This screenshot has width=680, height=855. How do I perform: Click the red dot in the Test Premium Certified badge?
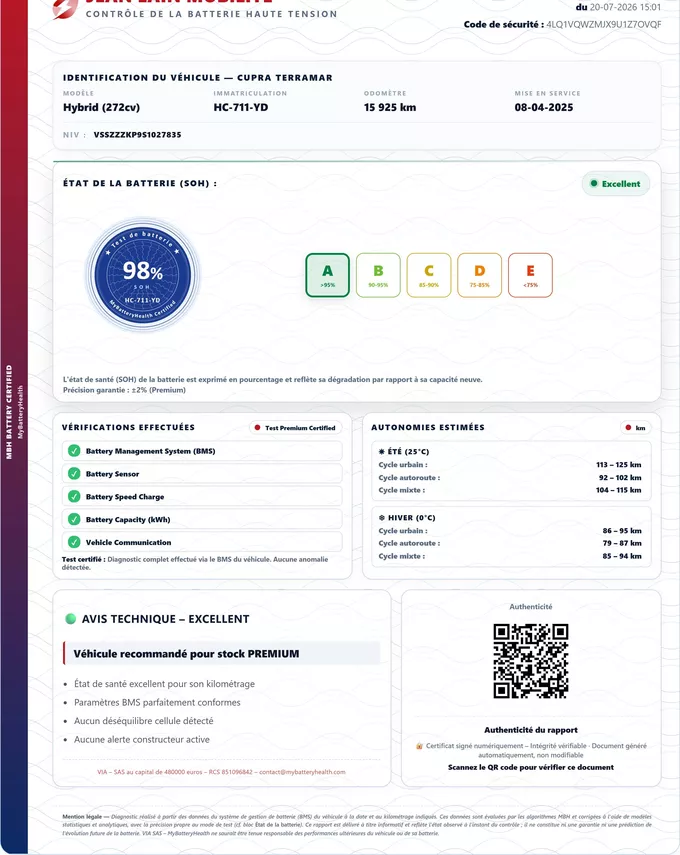point(257,428)
